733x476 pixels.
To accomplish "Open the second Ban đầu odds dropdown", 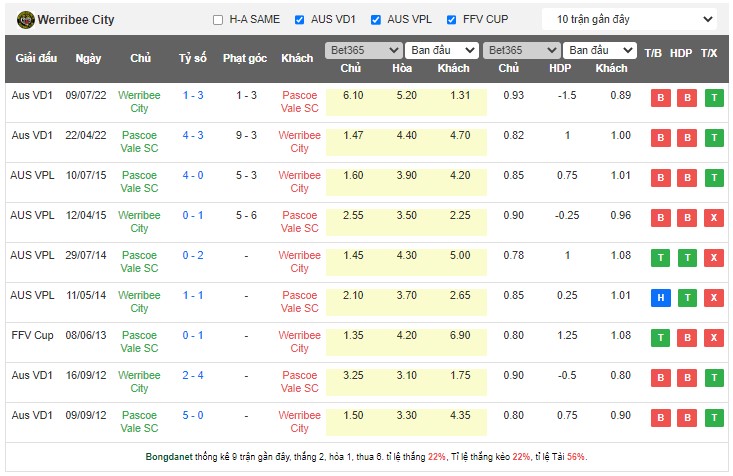I will tap(599, 50).
